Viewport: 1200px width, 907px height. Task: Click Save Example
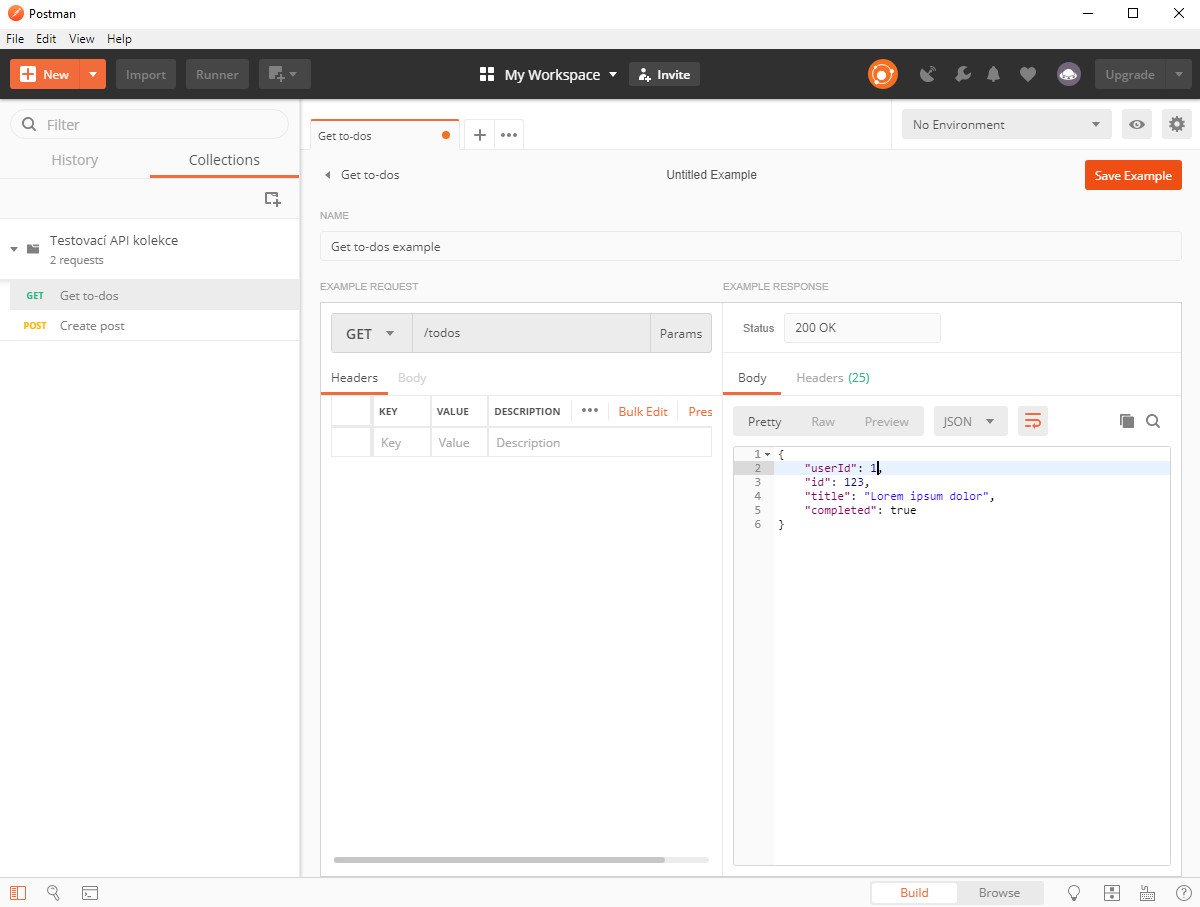(1133, 175)
